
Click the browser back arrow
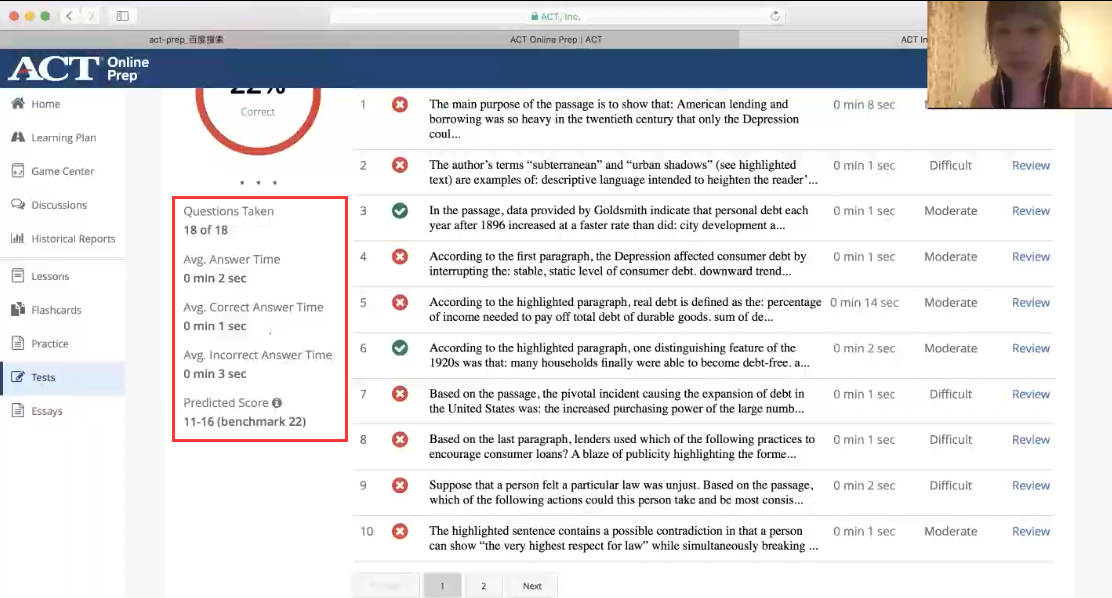69,16
